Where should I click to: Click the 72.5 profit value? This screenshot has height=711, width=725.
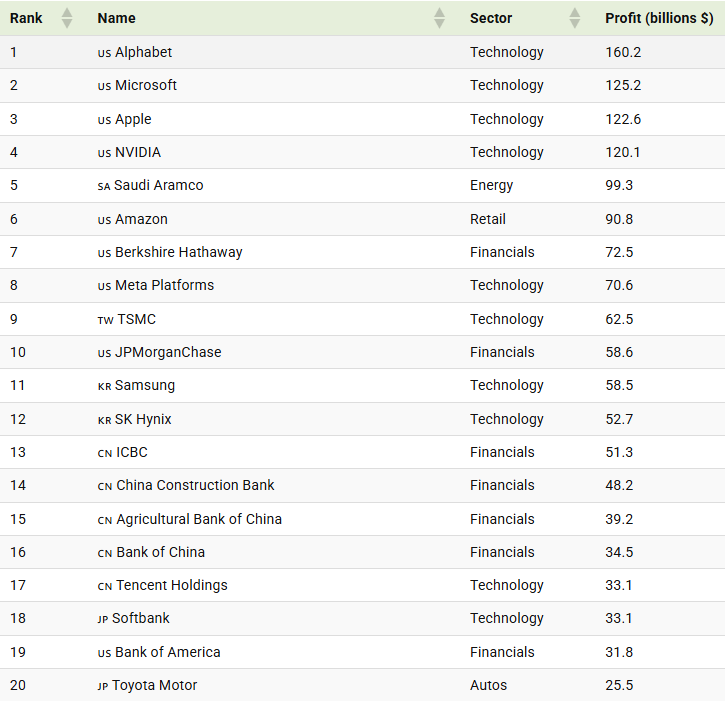click(619, 252)
